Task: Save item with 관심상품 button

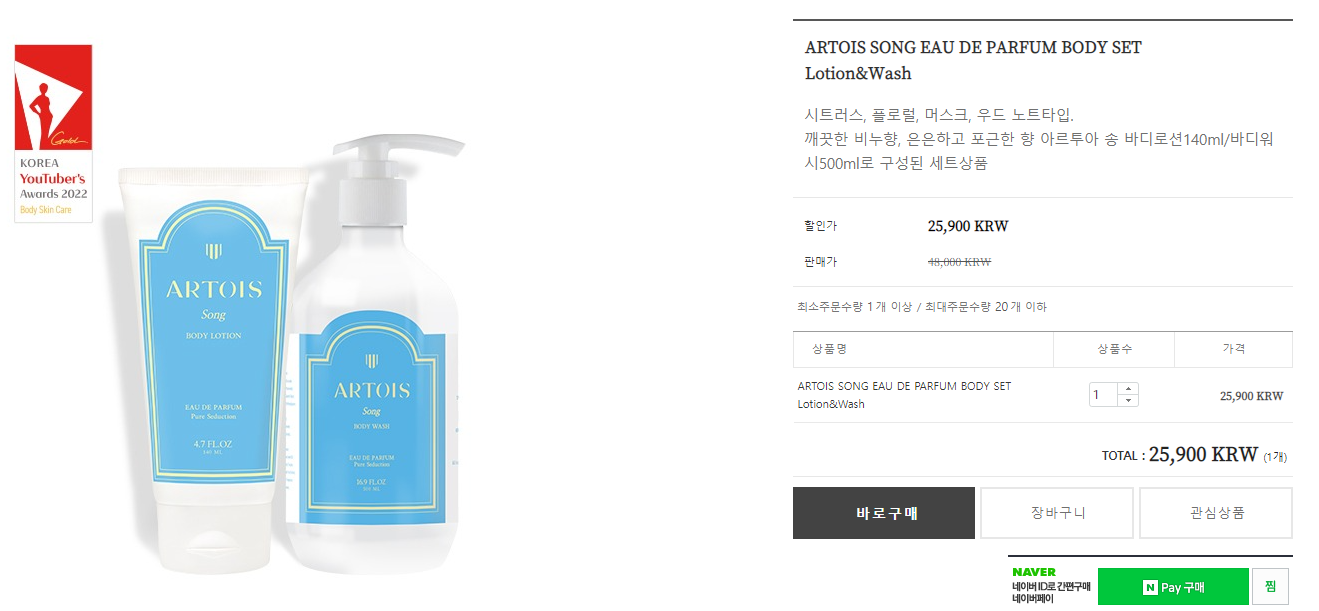Action: click(1216, 513)
